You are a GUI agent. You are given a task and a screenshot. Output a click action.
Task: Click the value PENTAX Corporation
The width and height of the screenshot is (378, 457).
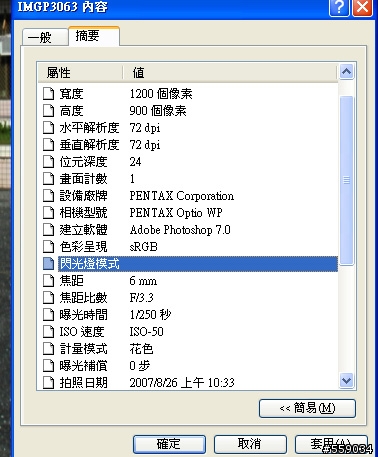[x=182, y=196]
